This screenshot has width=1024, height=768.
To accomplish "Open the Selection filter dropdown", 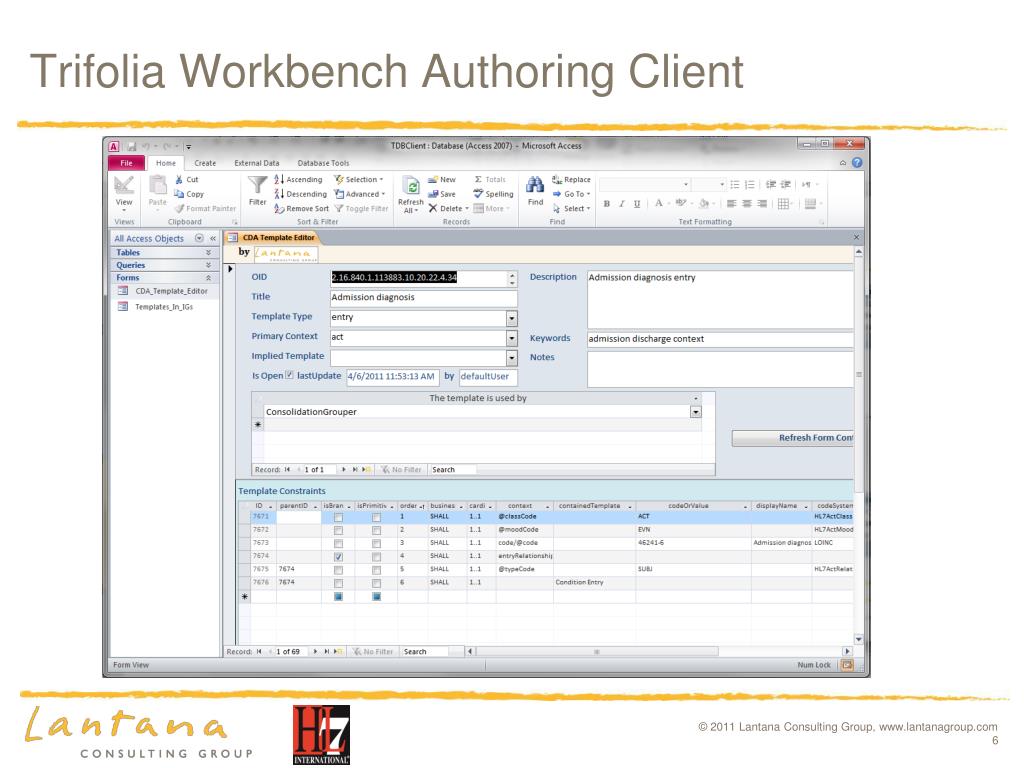I will 359,180.
